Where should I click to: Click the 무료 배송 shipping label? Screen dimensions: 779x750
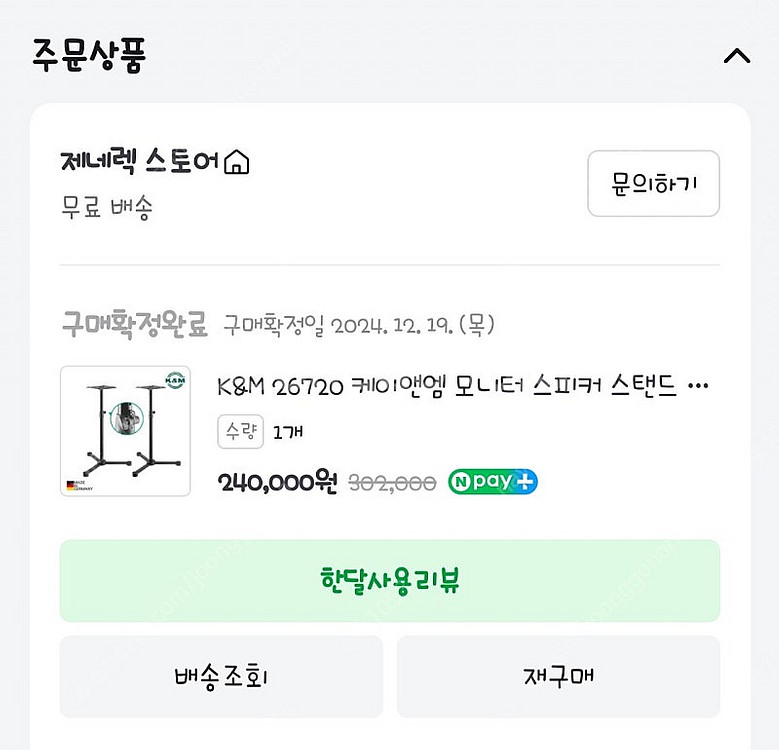click(106, 209)
